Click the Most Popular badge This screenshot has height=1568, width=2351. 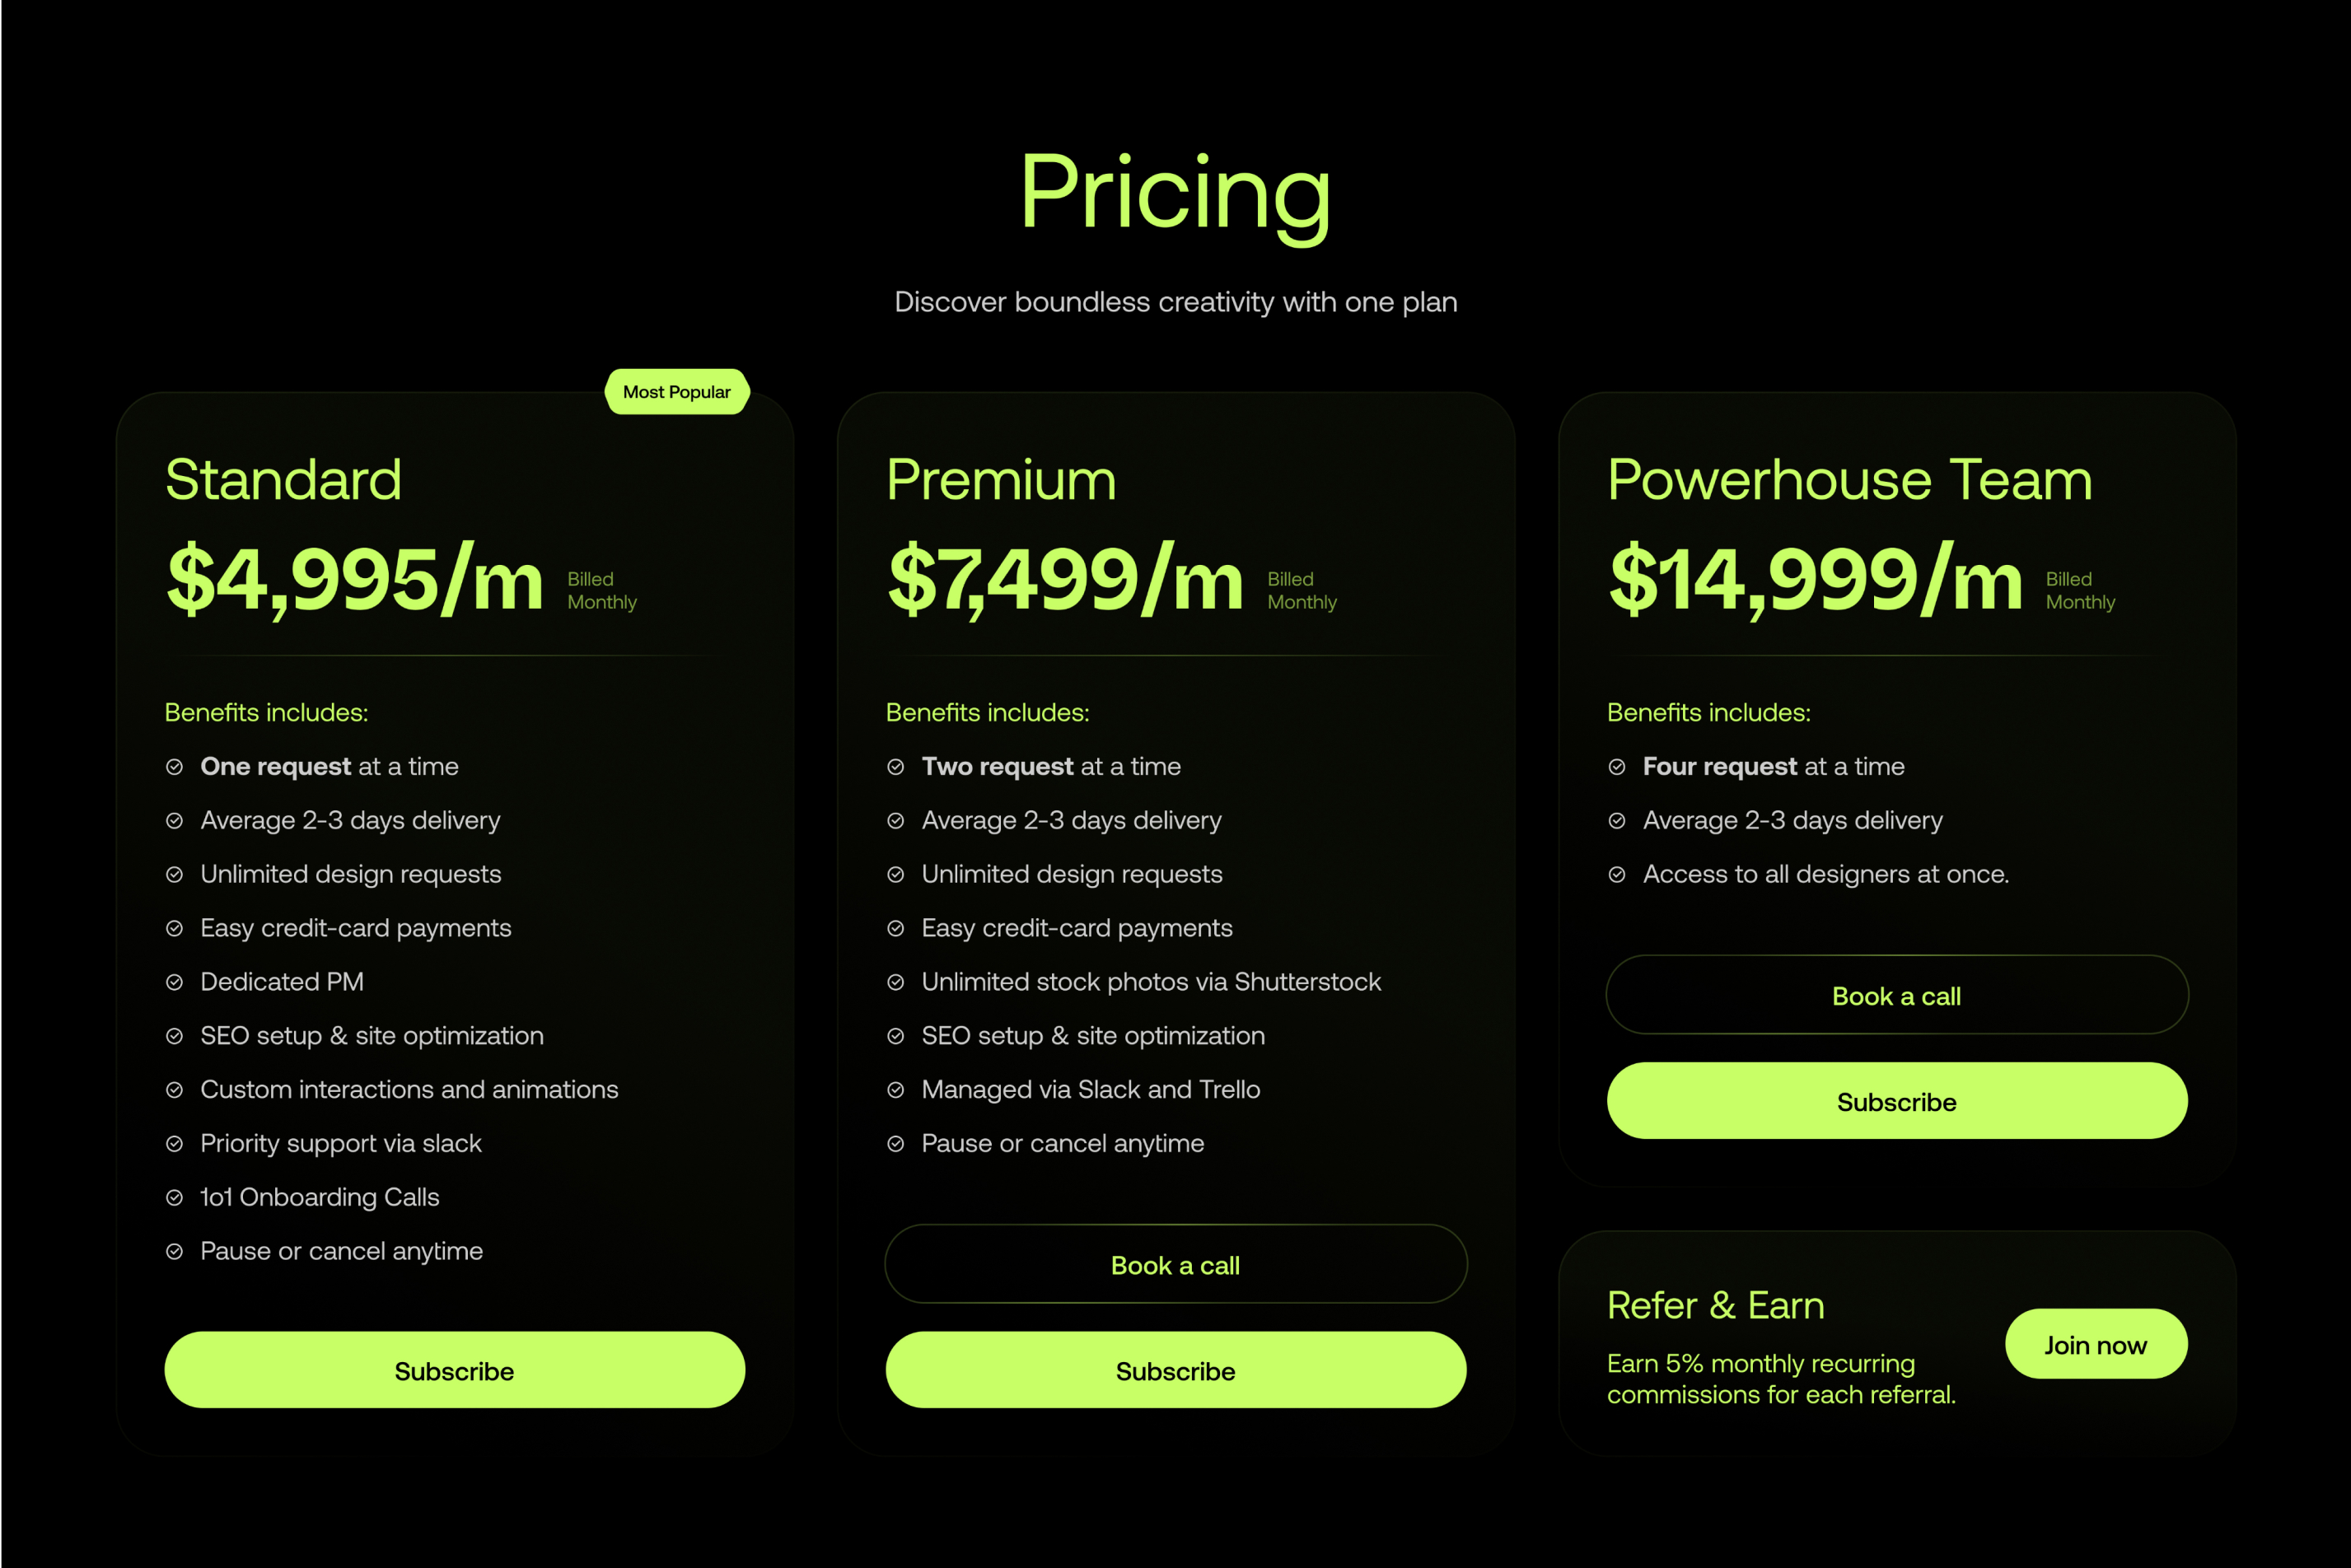[677, 392]
